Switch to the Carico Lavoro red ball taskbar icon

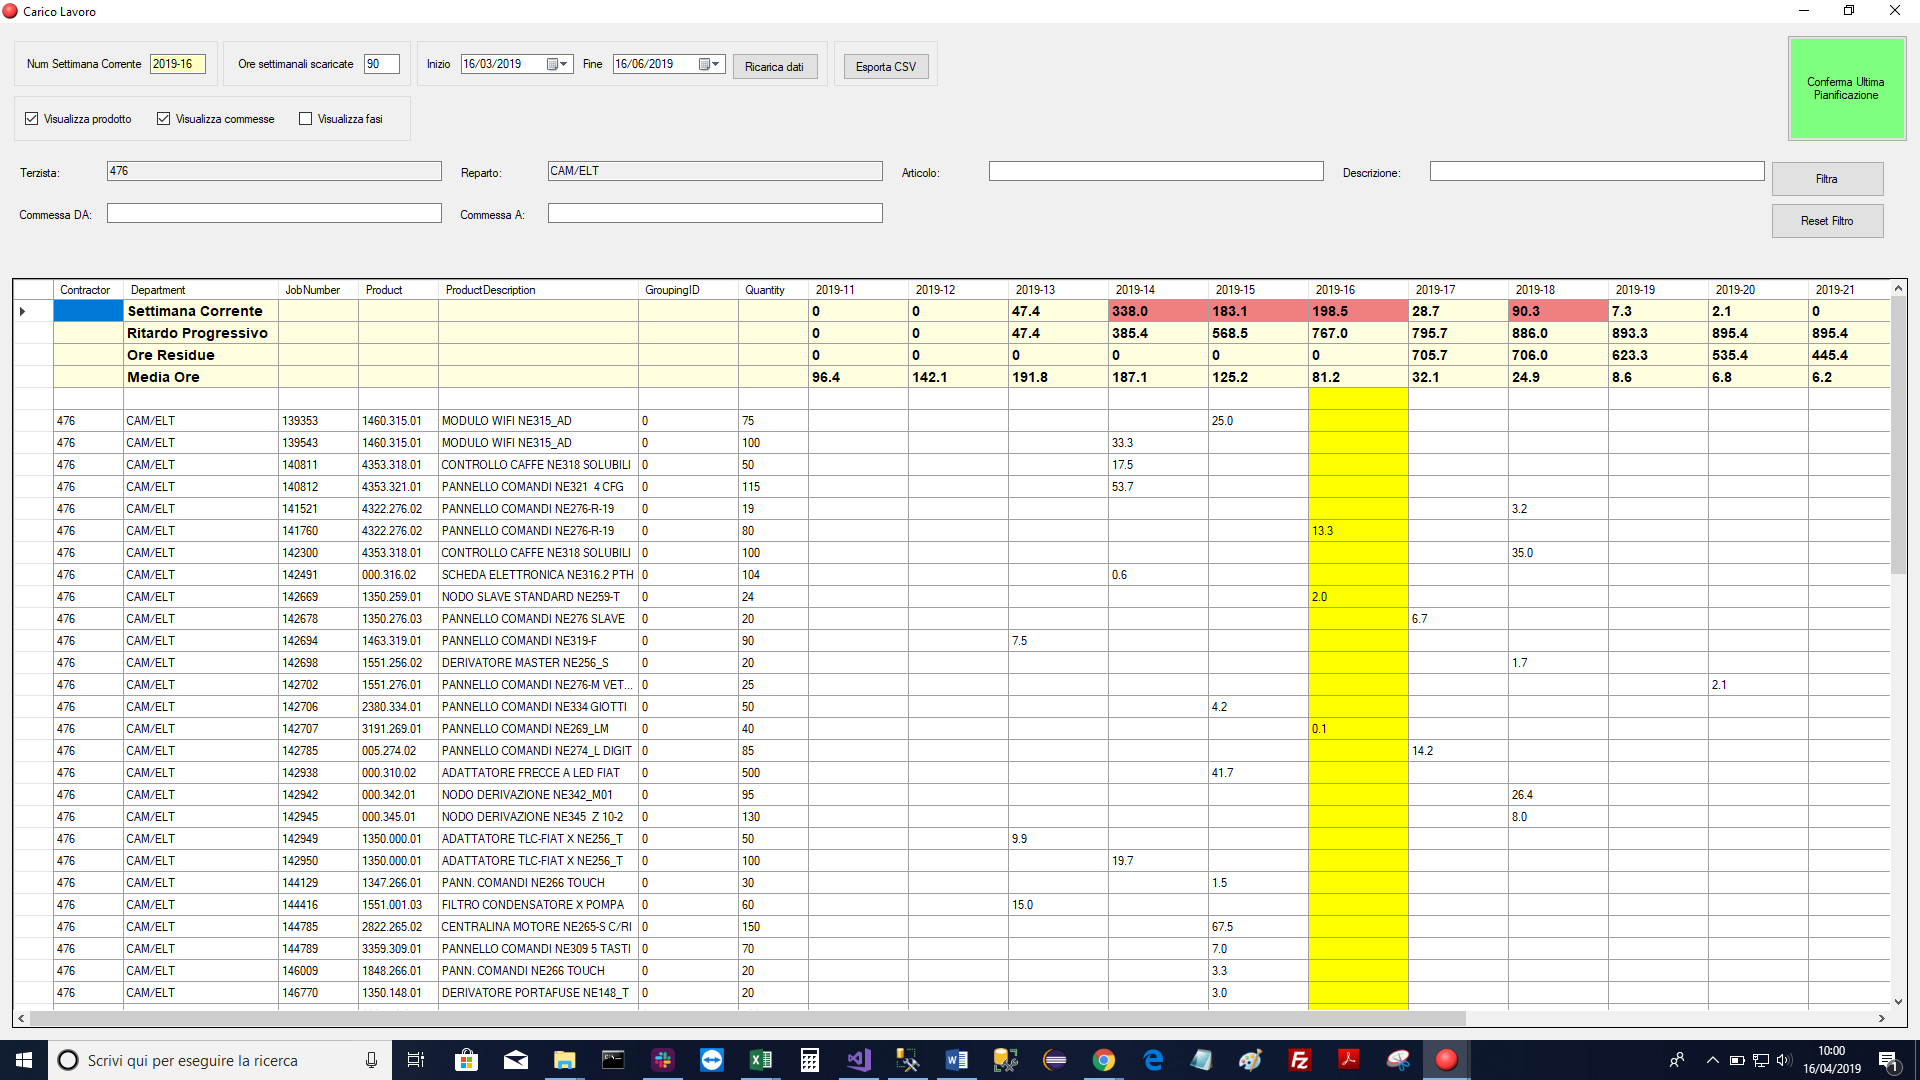click(1447, 1060)
